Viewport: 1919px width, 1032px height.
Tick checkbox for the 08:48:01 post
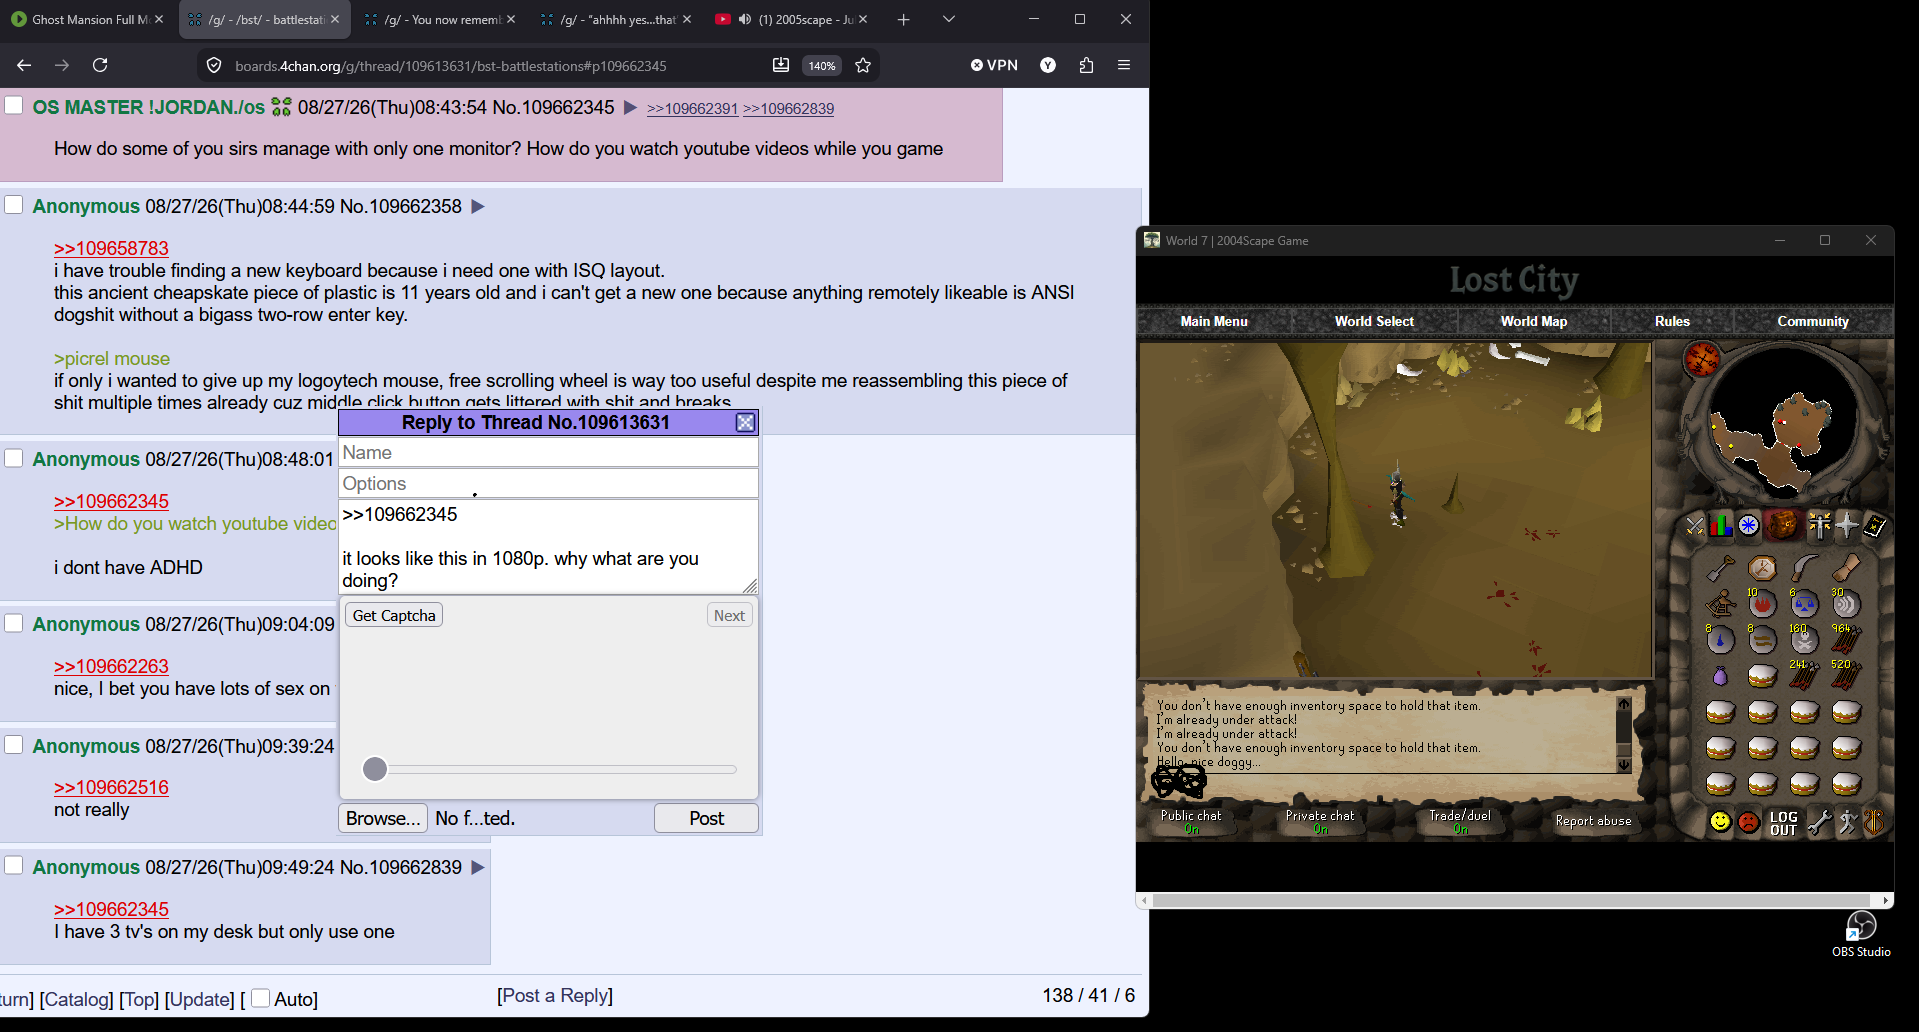coord(14,458)
